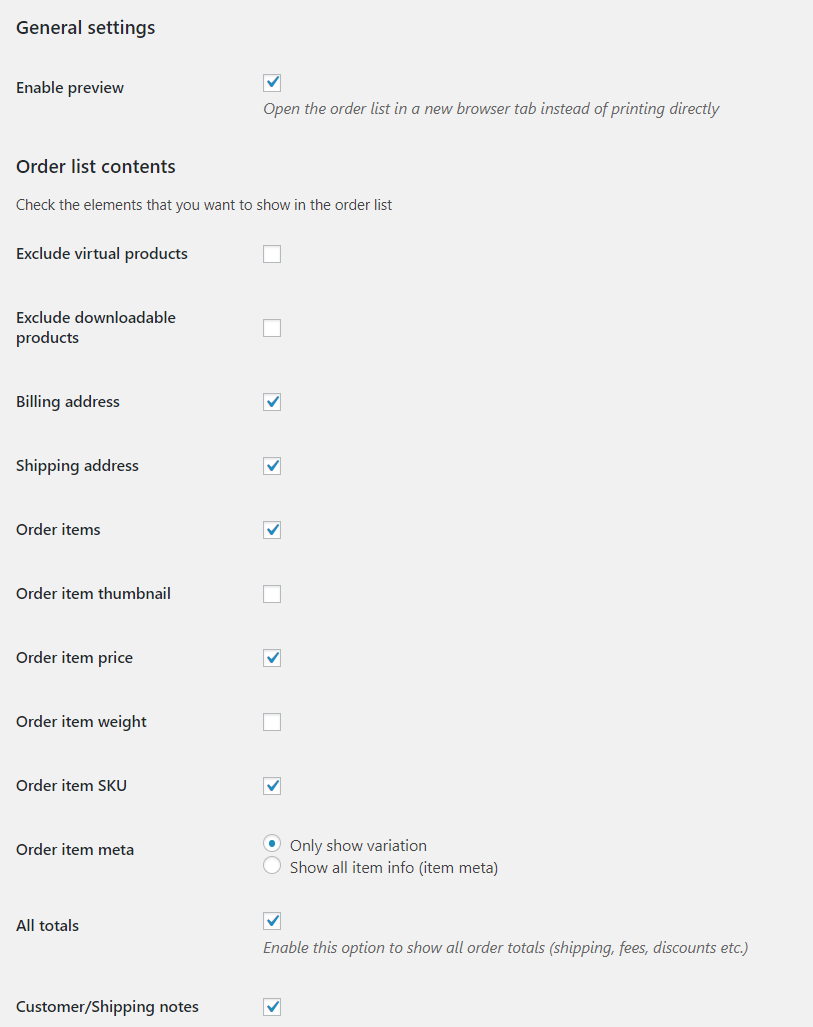Disable the Billing address checkbox
This screenshot has width=813, height=1027.
click(x=272, y=402)
